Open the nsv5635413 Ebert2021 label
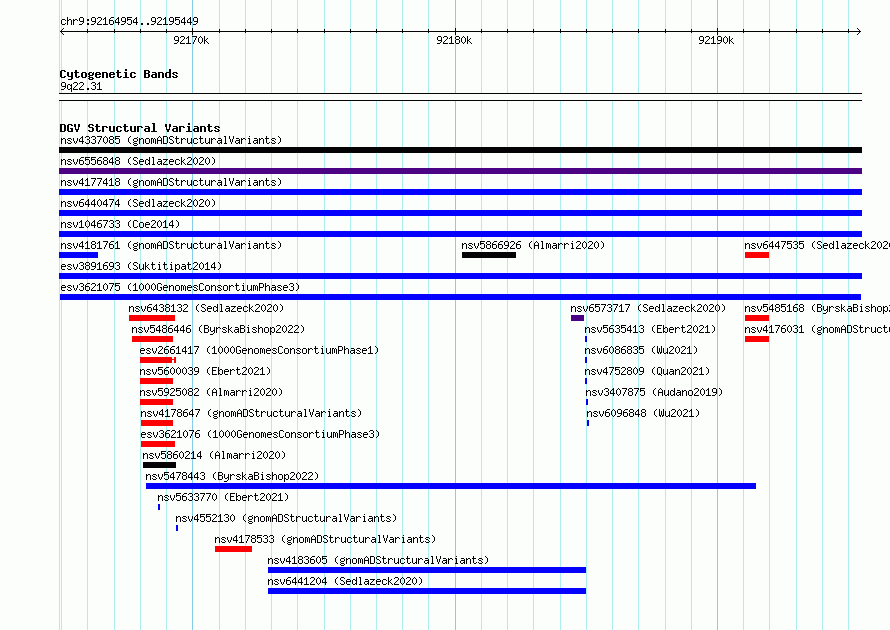The height and width of the screenshot is (630, 890). (650, 329)
